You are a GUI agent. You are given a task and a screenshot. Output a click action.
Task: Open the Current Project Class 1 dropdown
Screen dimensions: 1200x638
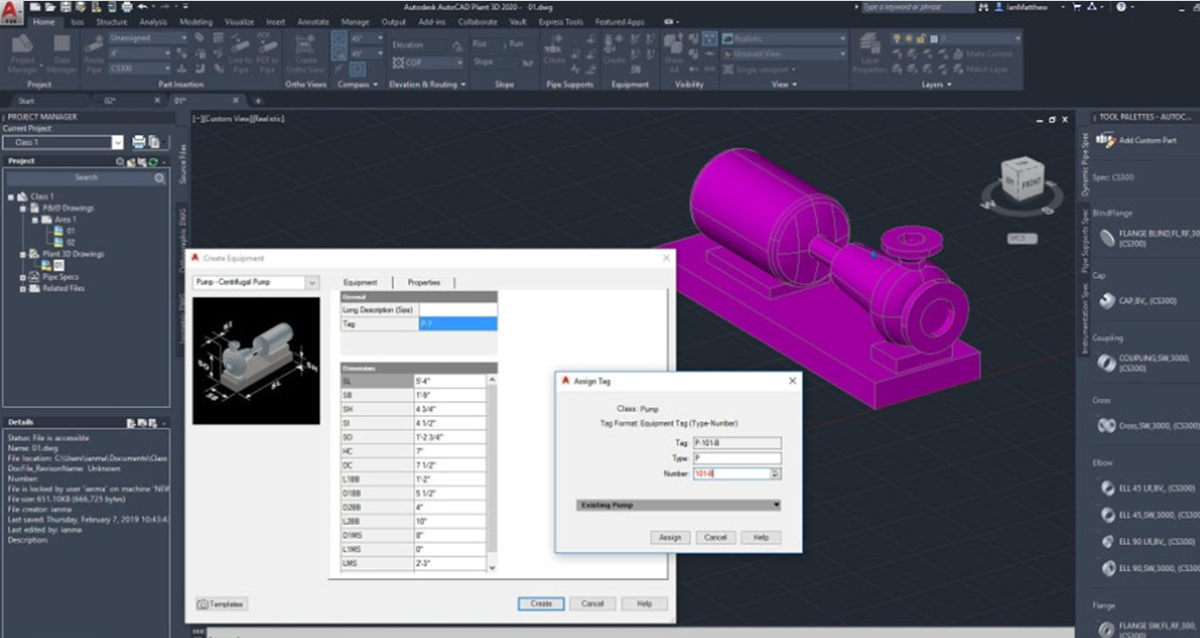[118, 143]
